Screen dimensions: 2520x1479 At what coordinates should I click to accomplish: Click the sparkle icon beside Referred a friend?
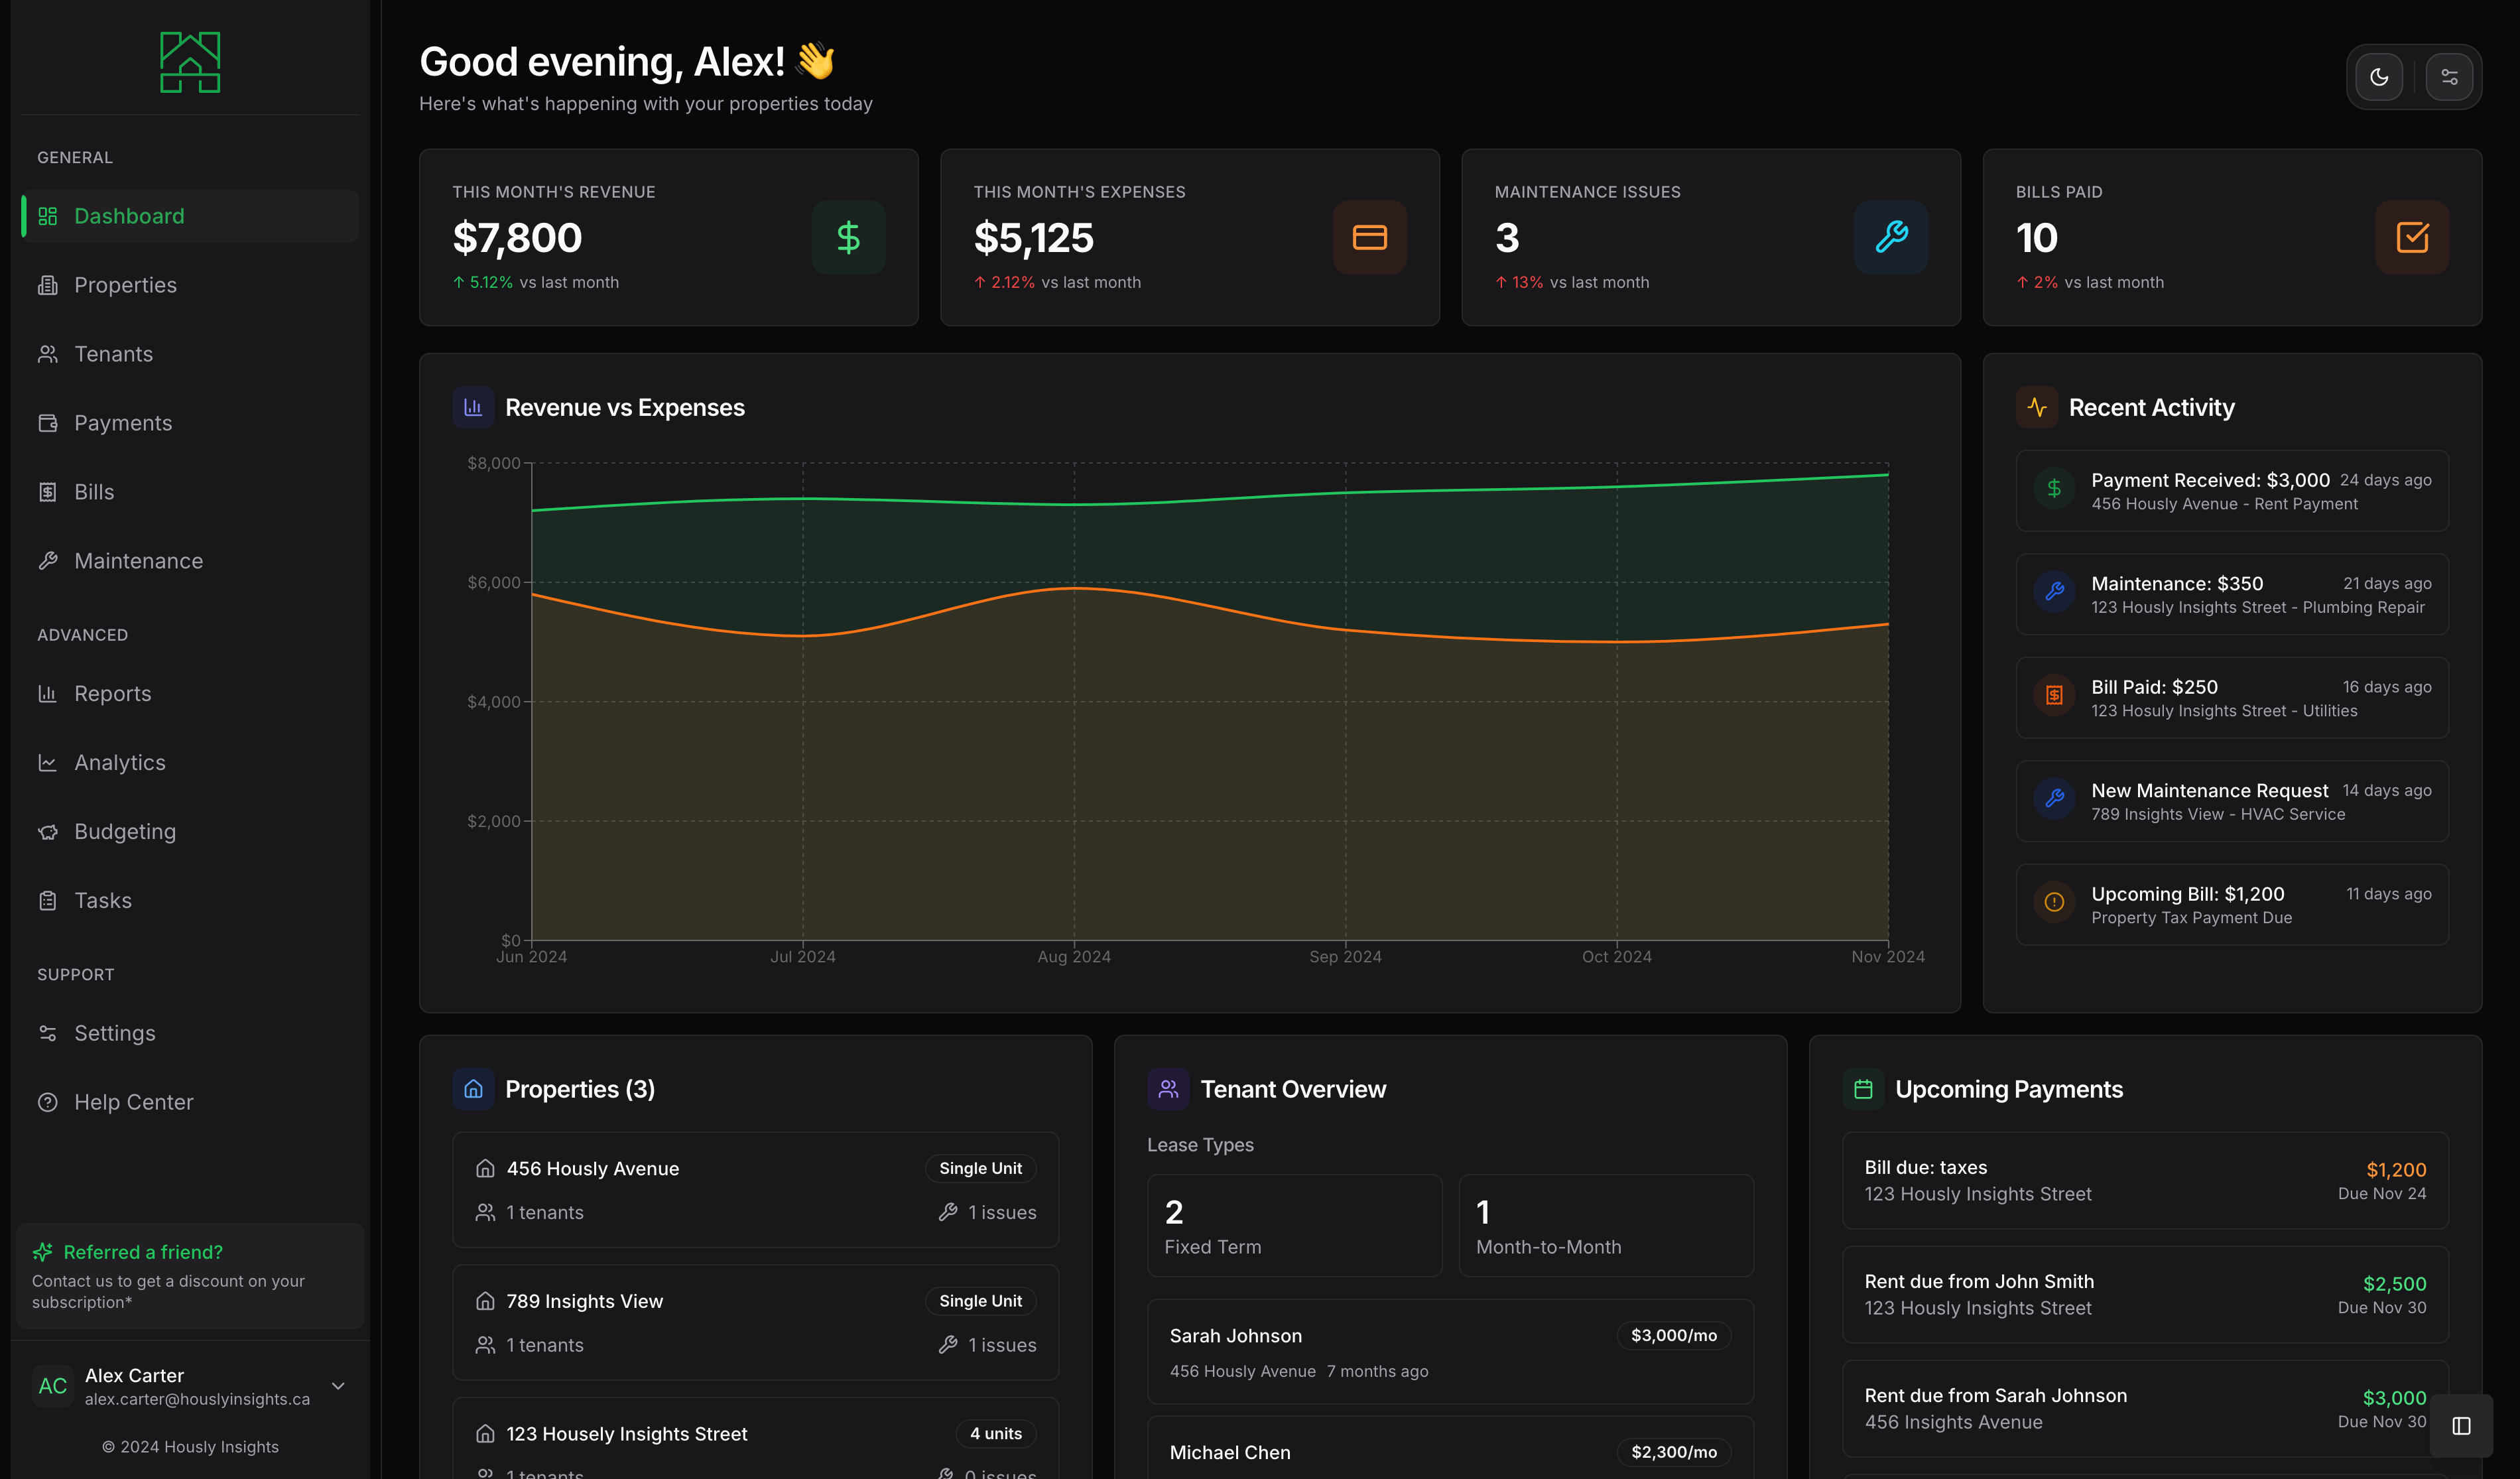coord(42,1252)
